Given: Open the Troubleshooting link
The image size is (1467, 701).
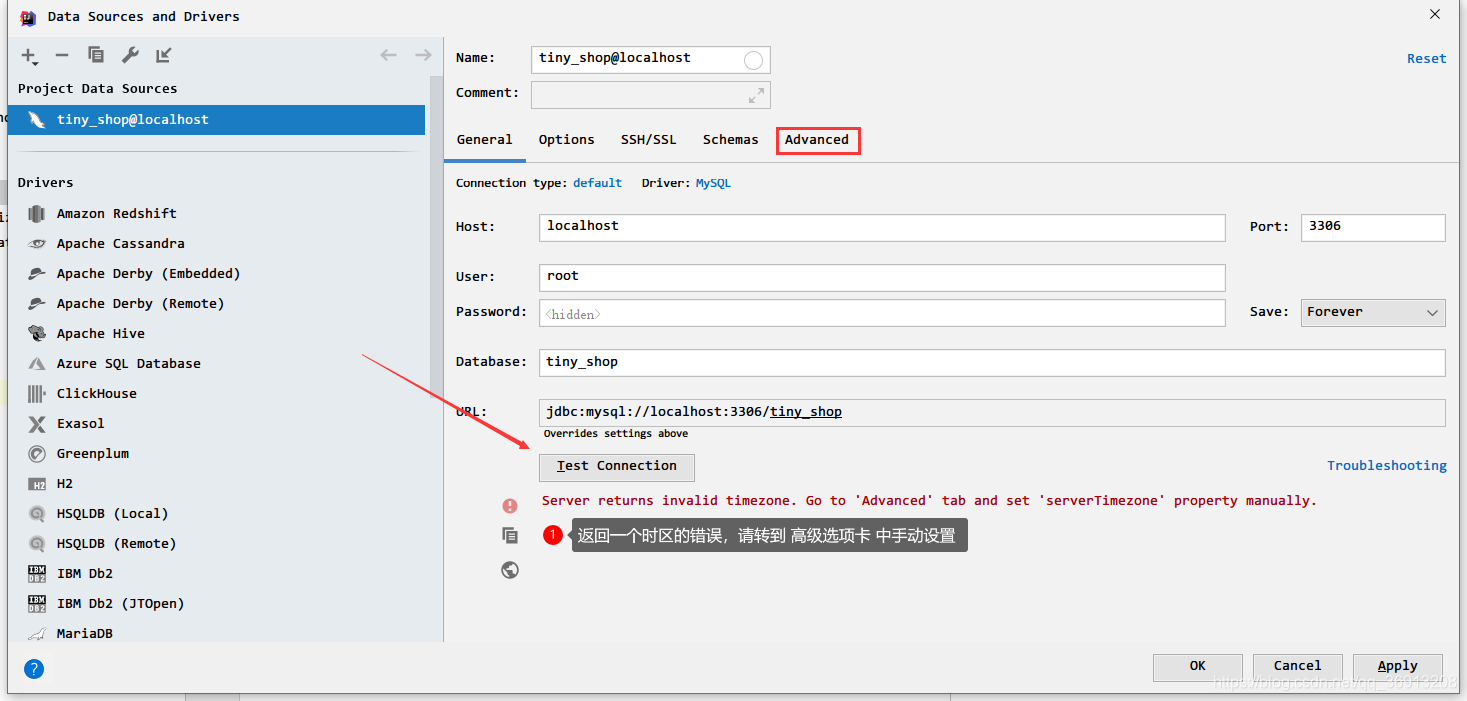Looking at the screenshot, I should tap(1387, 466).
